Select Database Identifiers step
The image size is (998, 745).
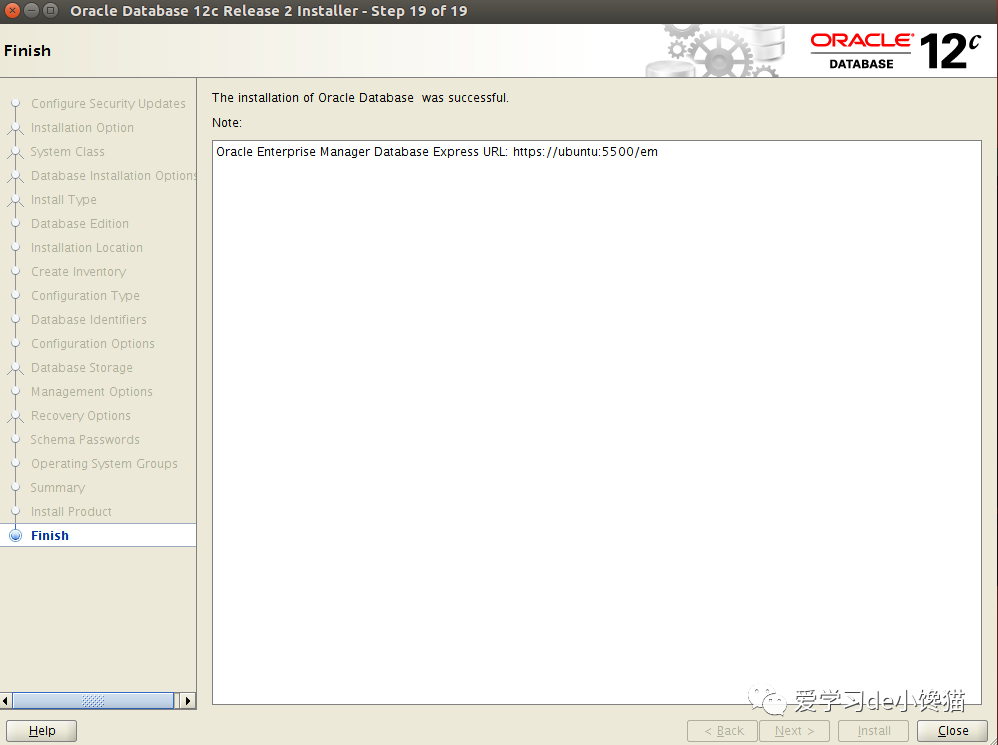tap(88, 320)
